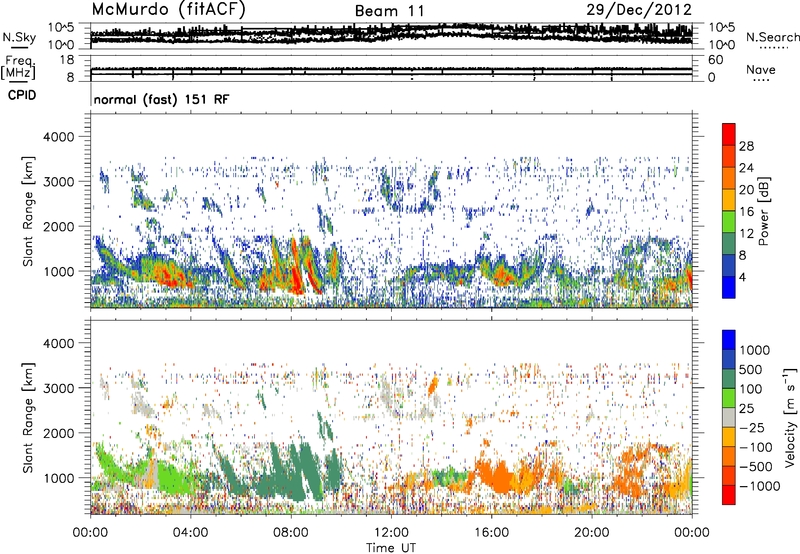Click the "4" label on the power color bar

(x=742, y=277)
